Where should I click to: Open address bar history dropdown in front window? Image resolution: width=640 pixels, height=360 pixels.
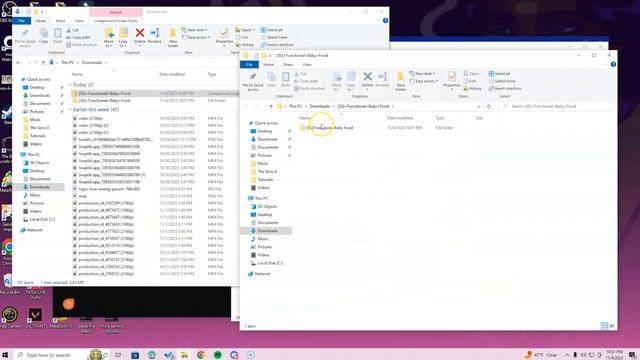point(478,106)
